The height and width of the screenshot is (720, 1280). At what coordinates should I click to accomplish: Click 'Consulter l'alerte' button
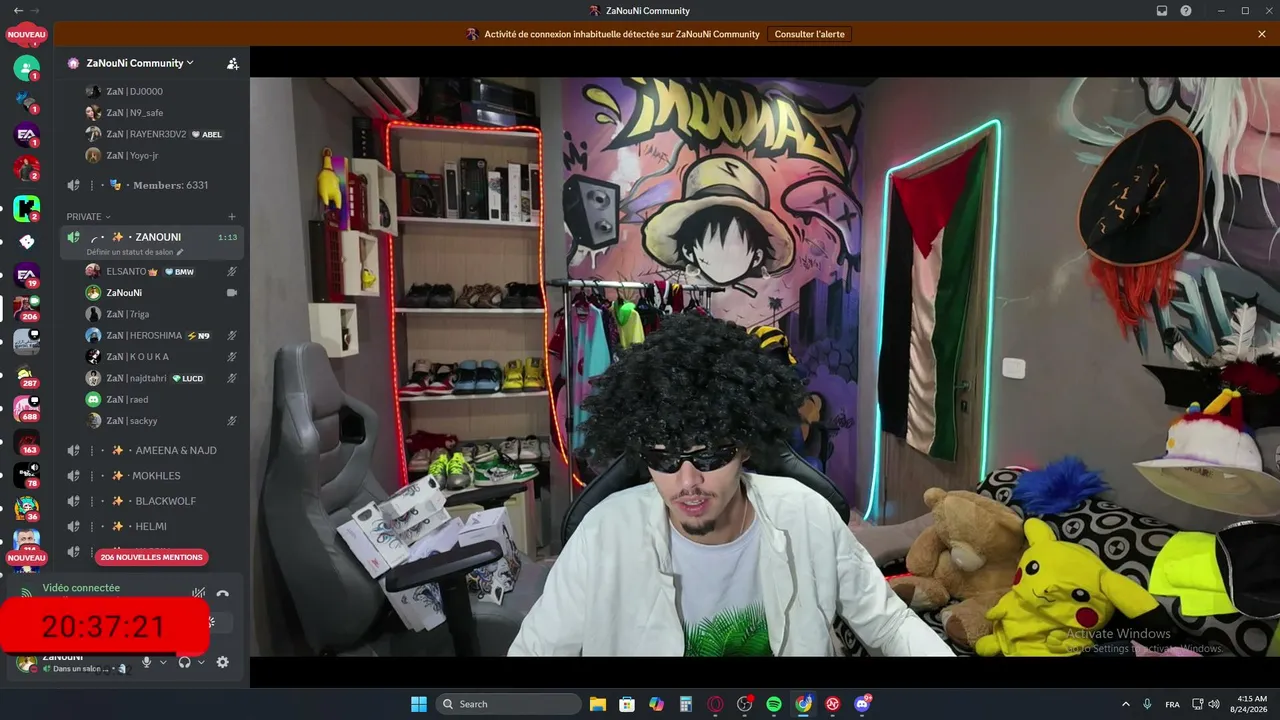pyautogui.click(x=809, y=34)
